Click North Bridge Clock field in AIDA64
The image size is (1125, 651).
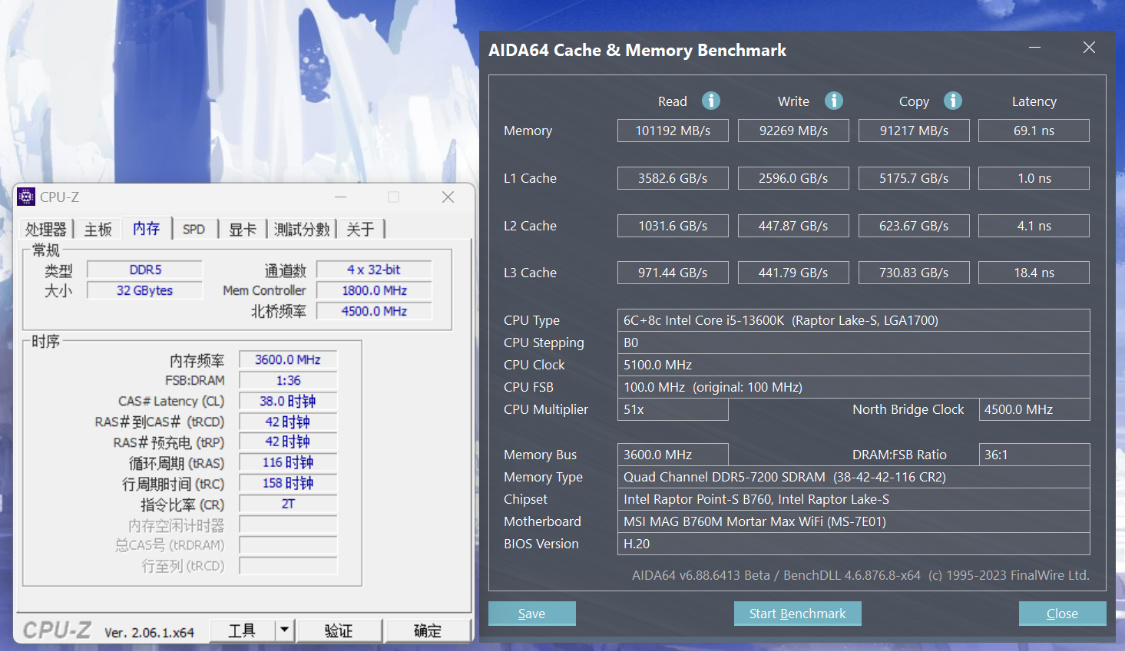click(1034, 409)
